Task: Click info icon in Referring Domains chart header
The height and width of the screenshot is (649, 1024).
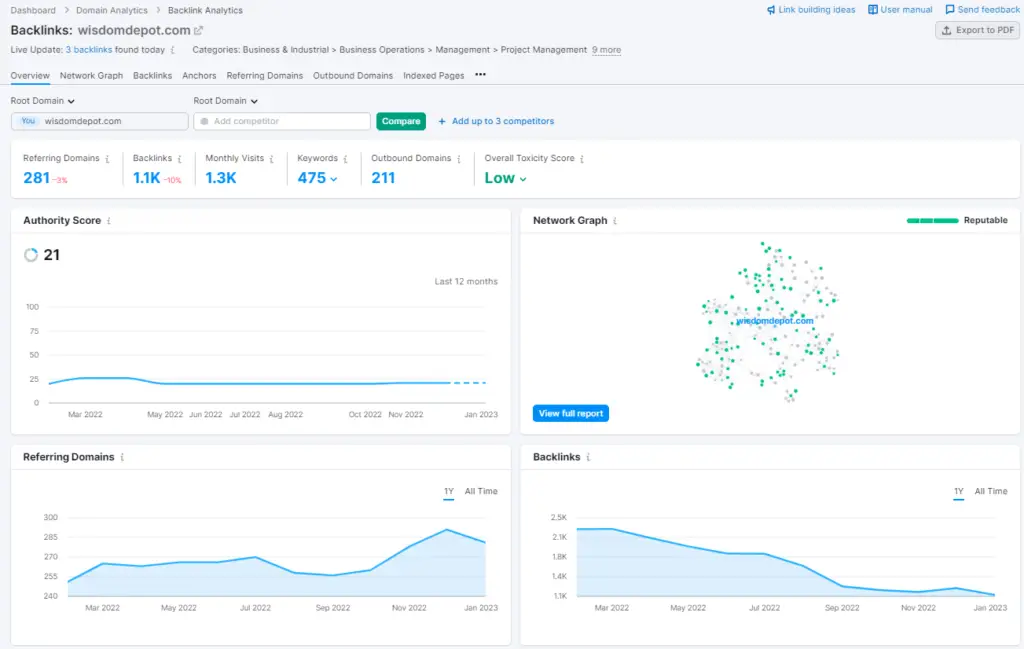Action: 122,457
